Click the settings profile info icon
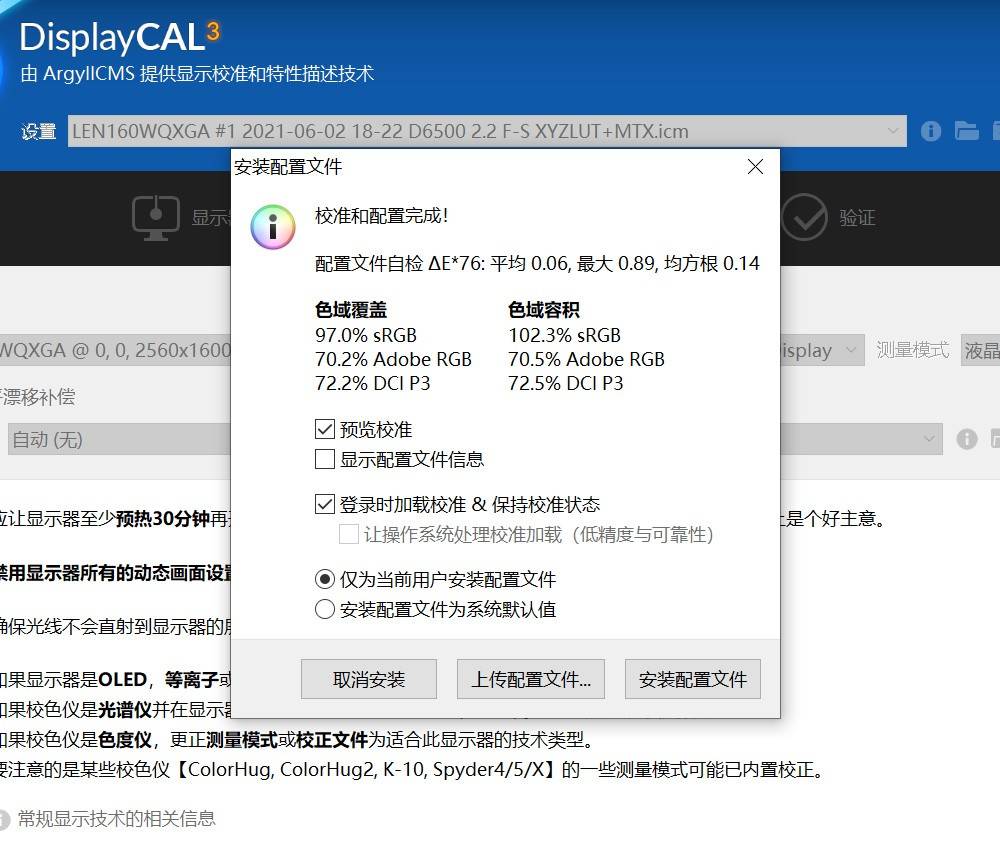The width and height of the screenshot is (1000, 844). coord(931,131)
